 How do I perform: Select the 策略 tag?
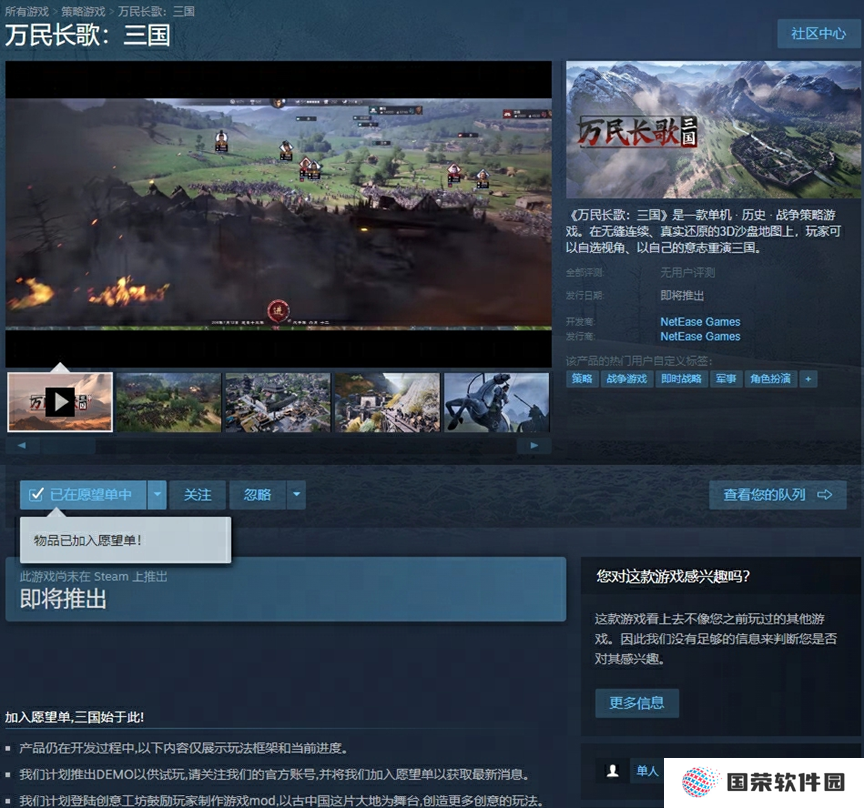582,379
